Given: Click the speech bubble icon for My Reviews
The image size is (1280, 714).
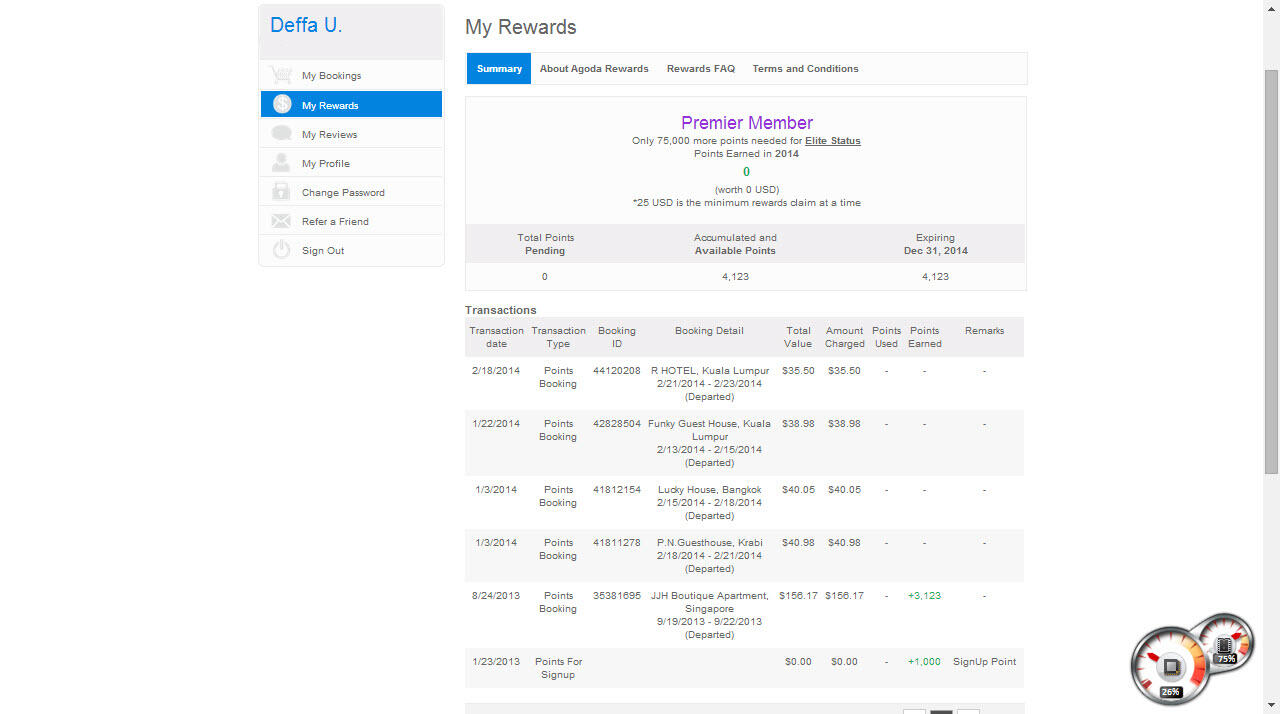Looking at the screenshot, I should (282, 133).
